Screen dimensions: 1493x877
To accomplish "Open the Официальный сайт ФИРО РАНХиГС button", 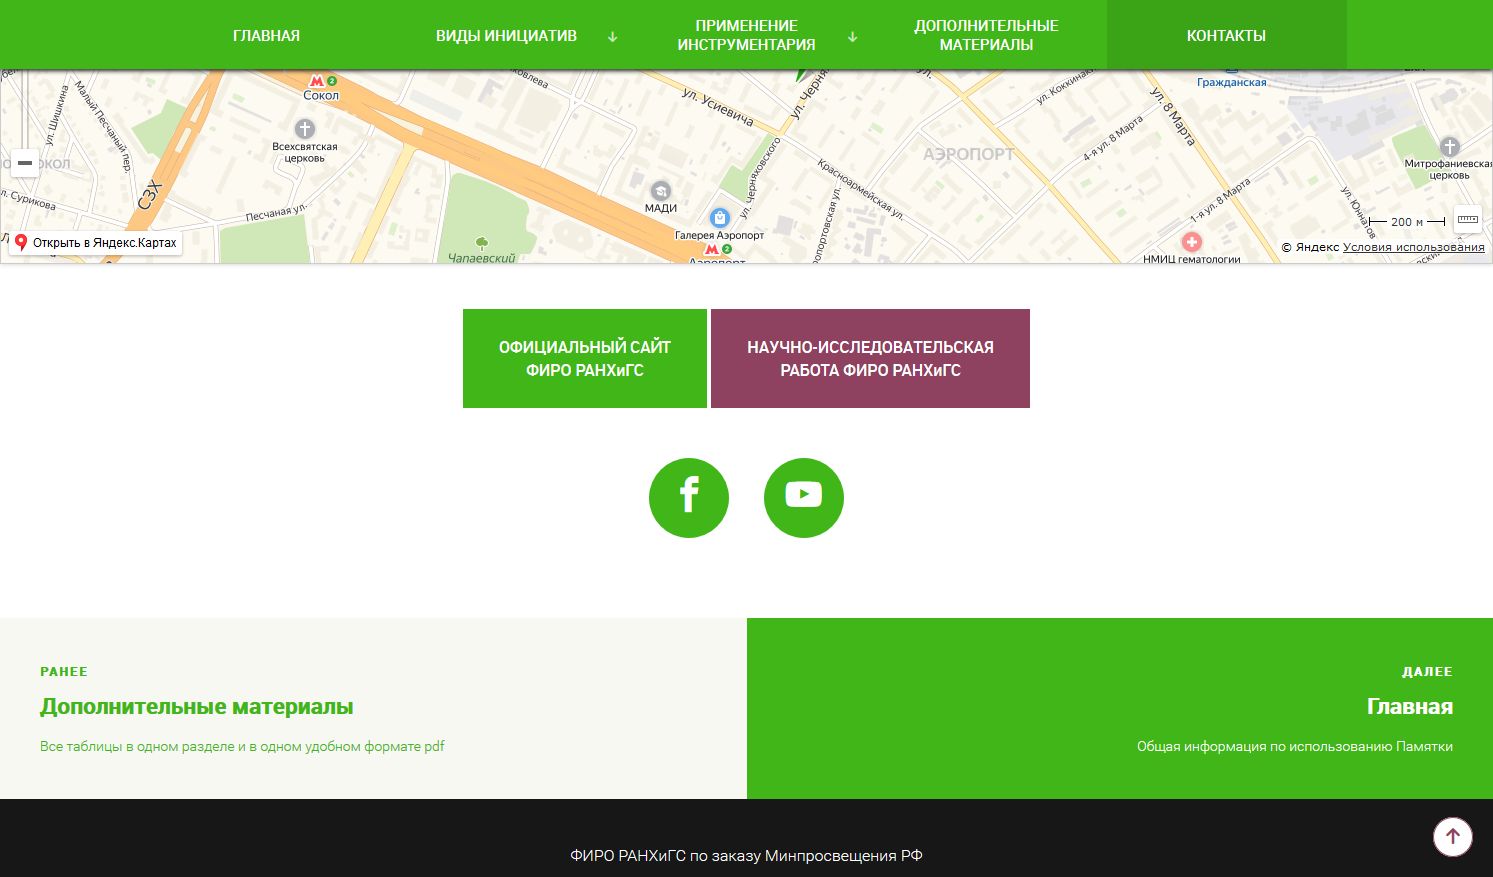I will (585, 358).
